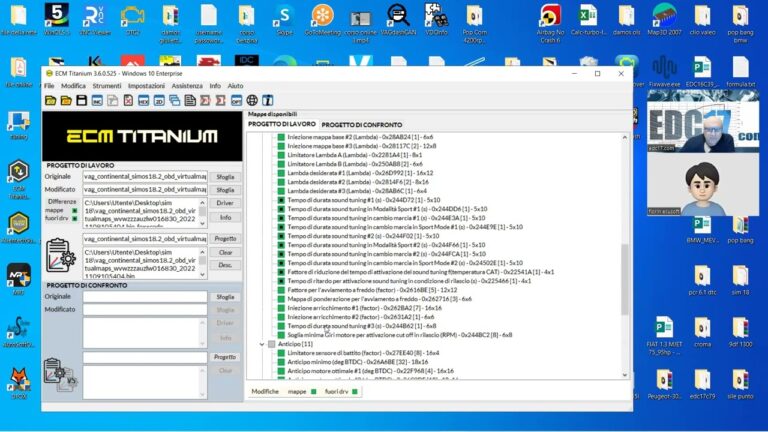Click the maps tree vertical scrollbar thumb
The image size is (768, 432).
click(624, 279)
